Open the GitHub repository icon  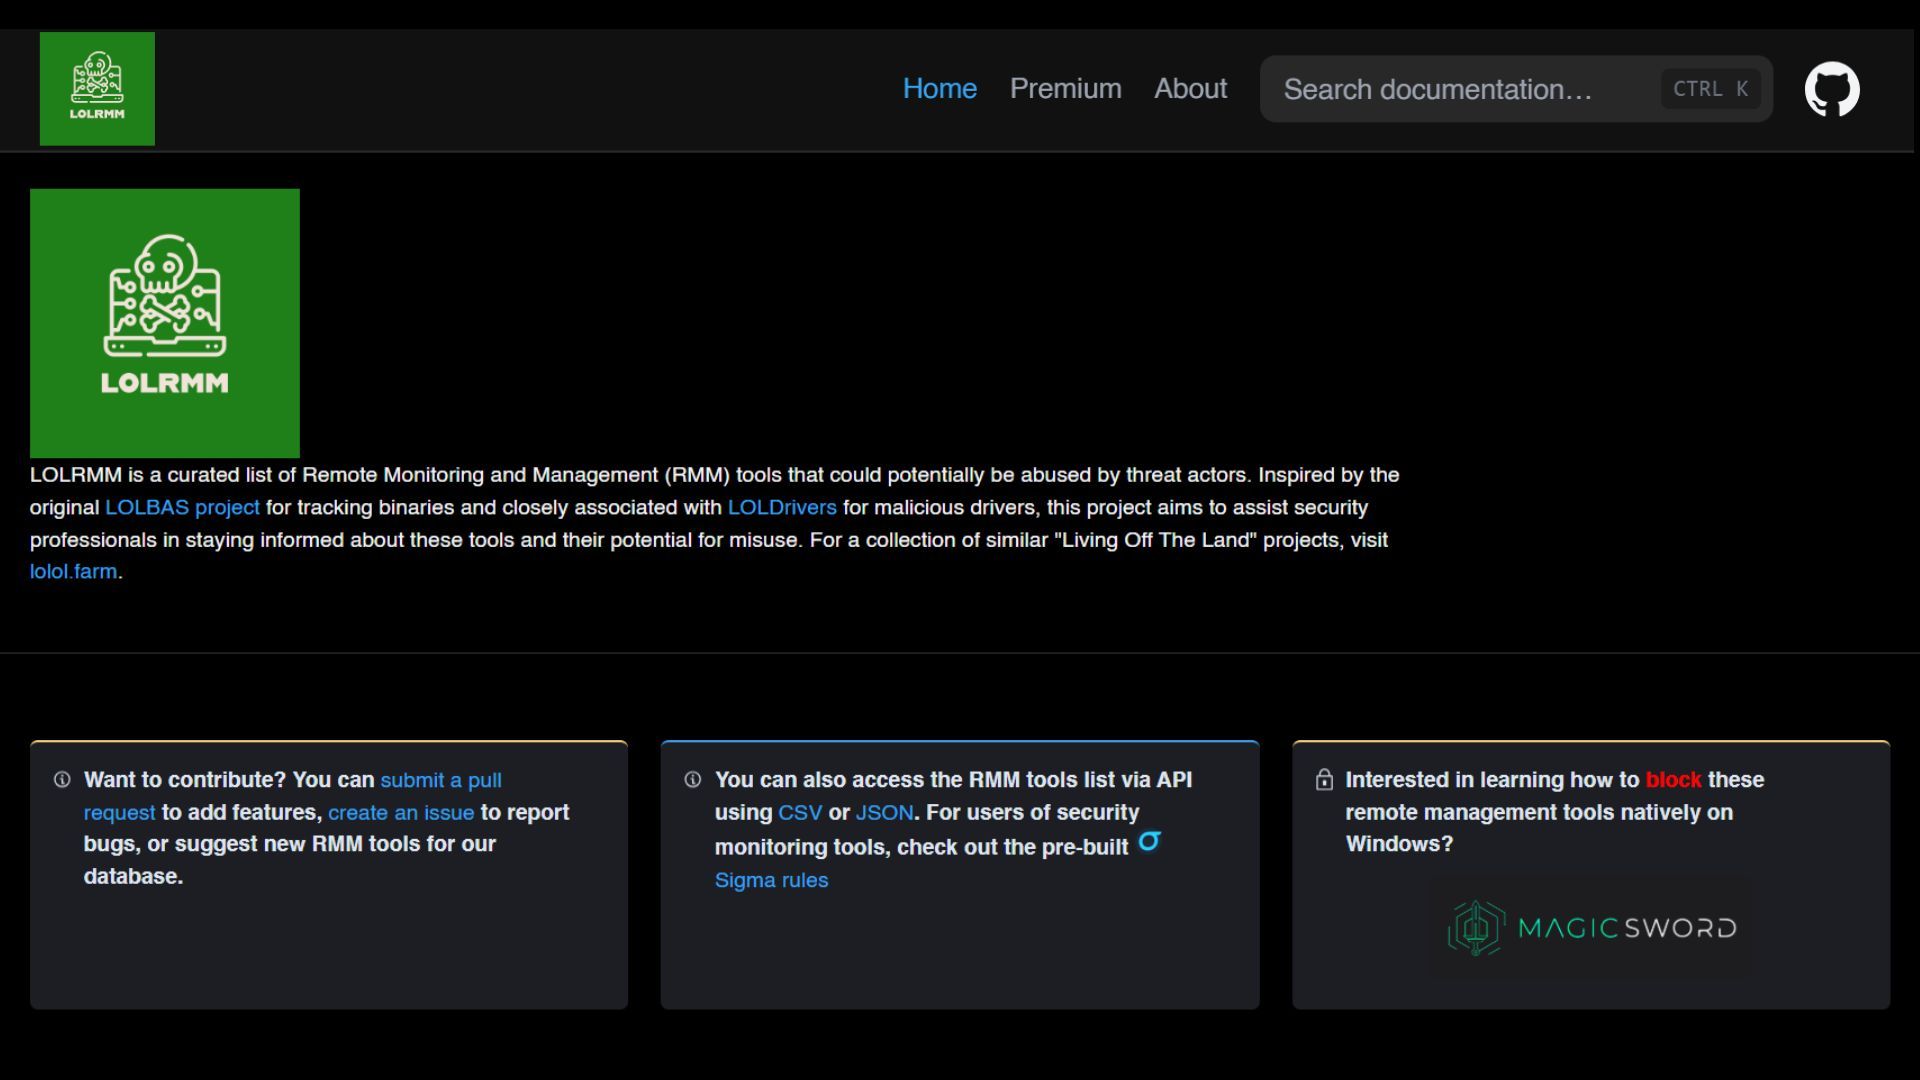[1832, 89]
